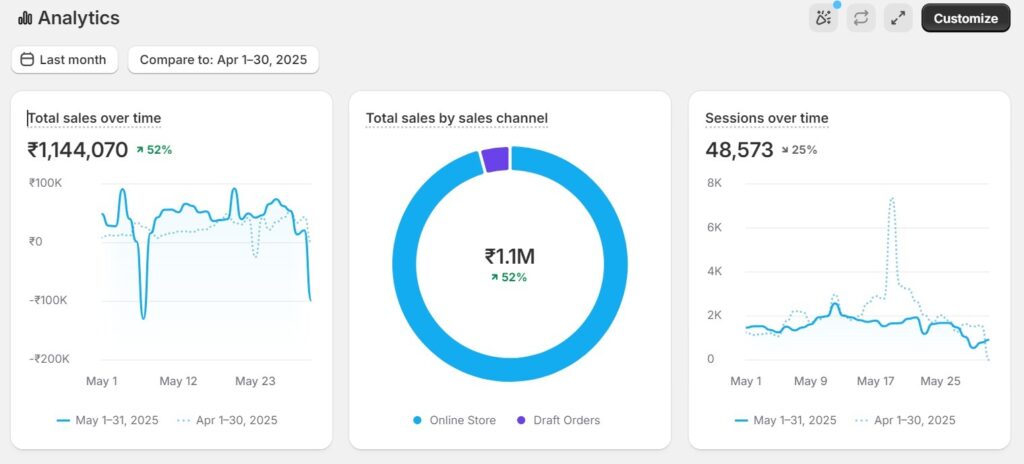Click the party popper what's new icon
The height and width of the screenshot is (464, 1024).
(823, 18)
